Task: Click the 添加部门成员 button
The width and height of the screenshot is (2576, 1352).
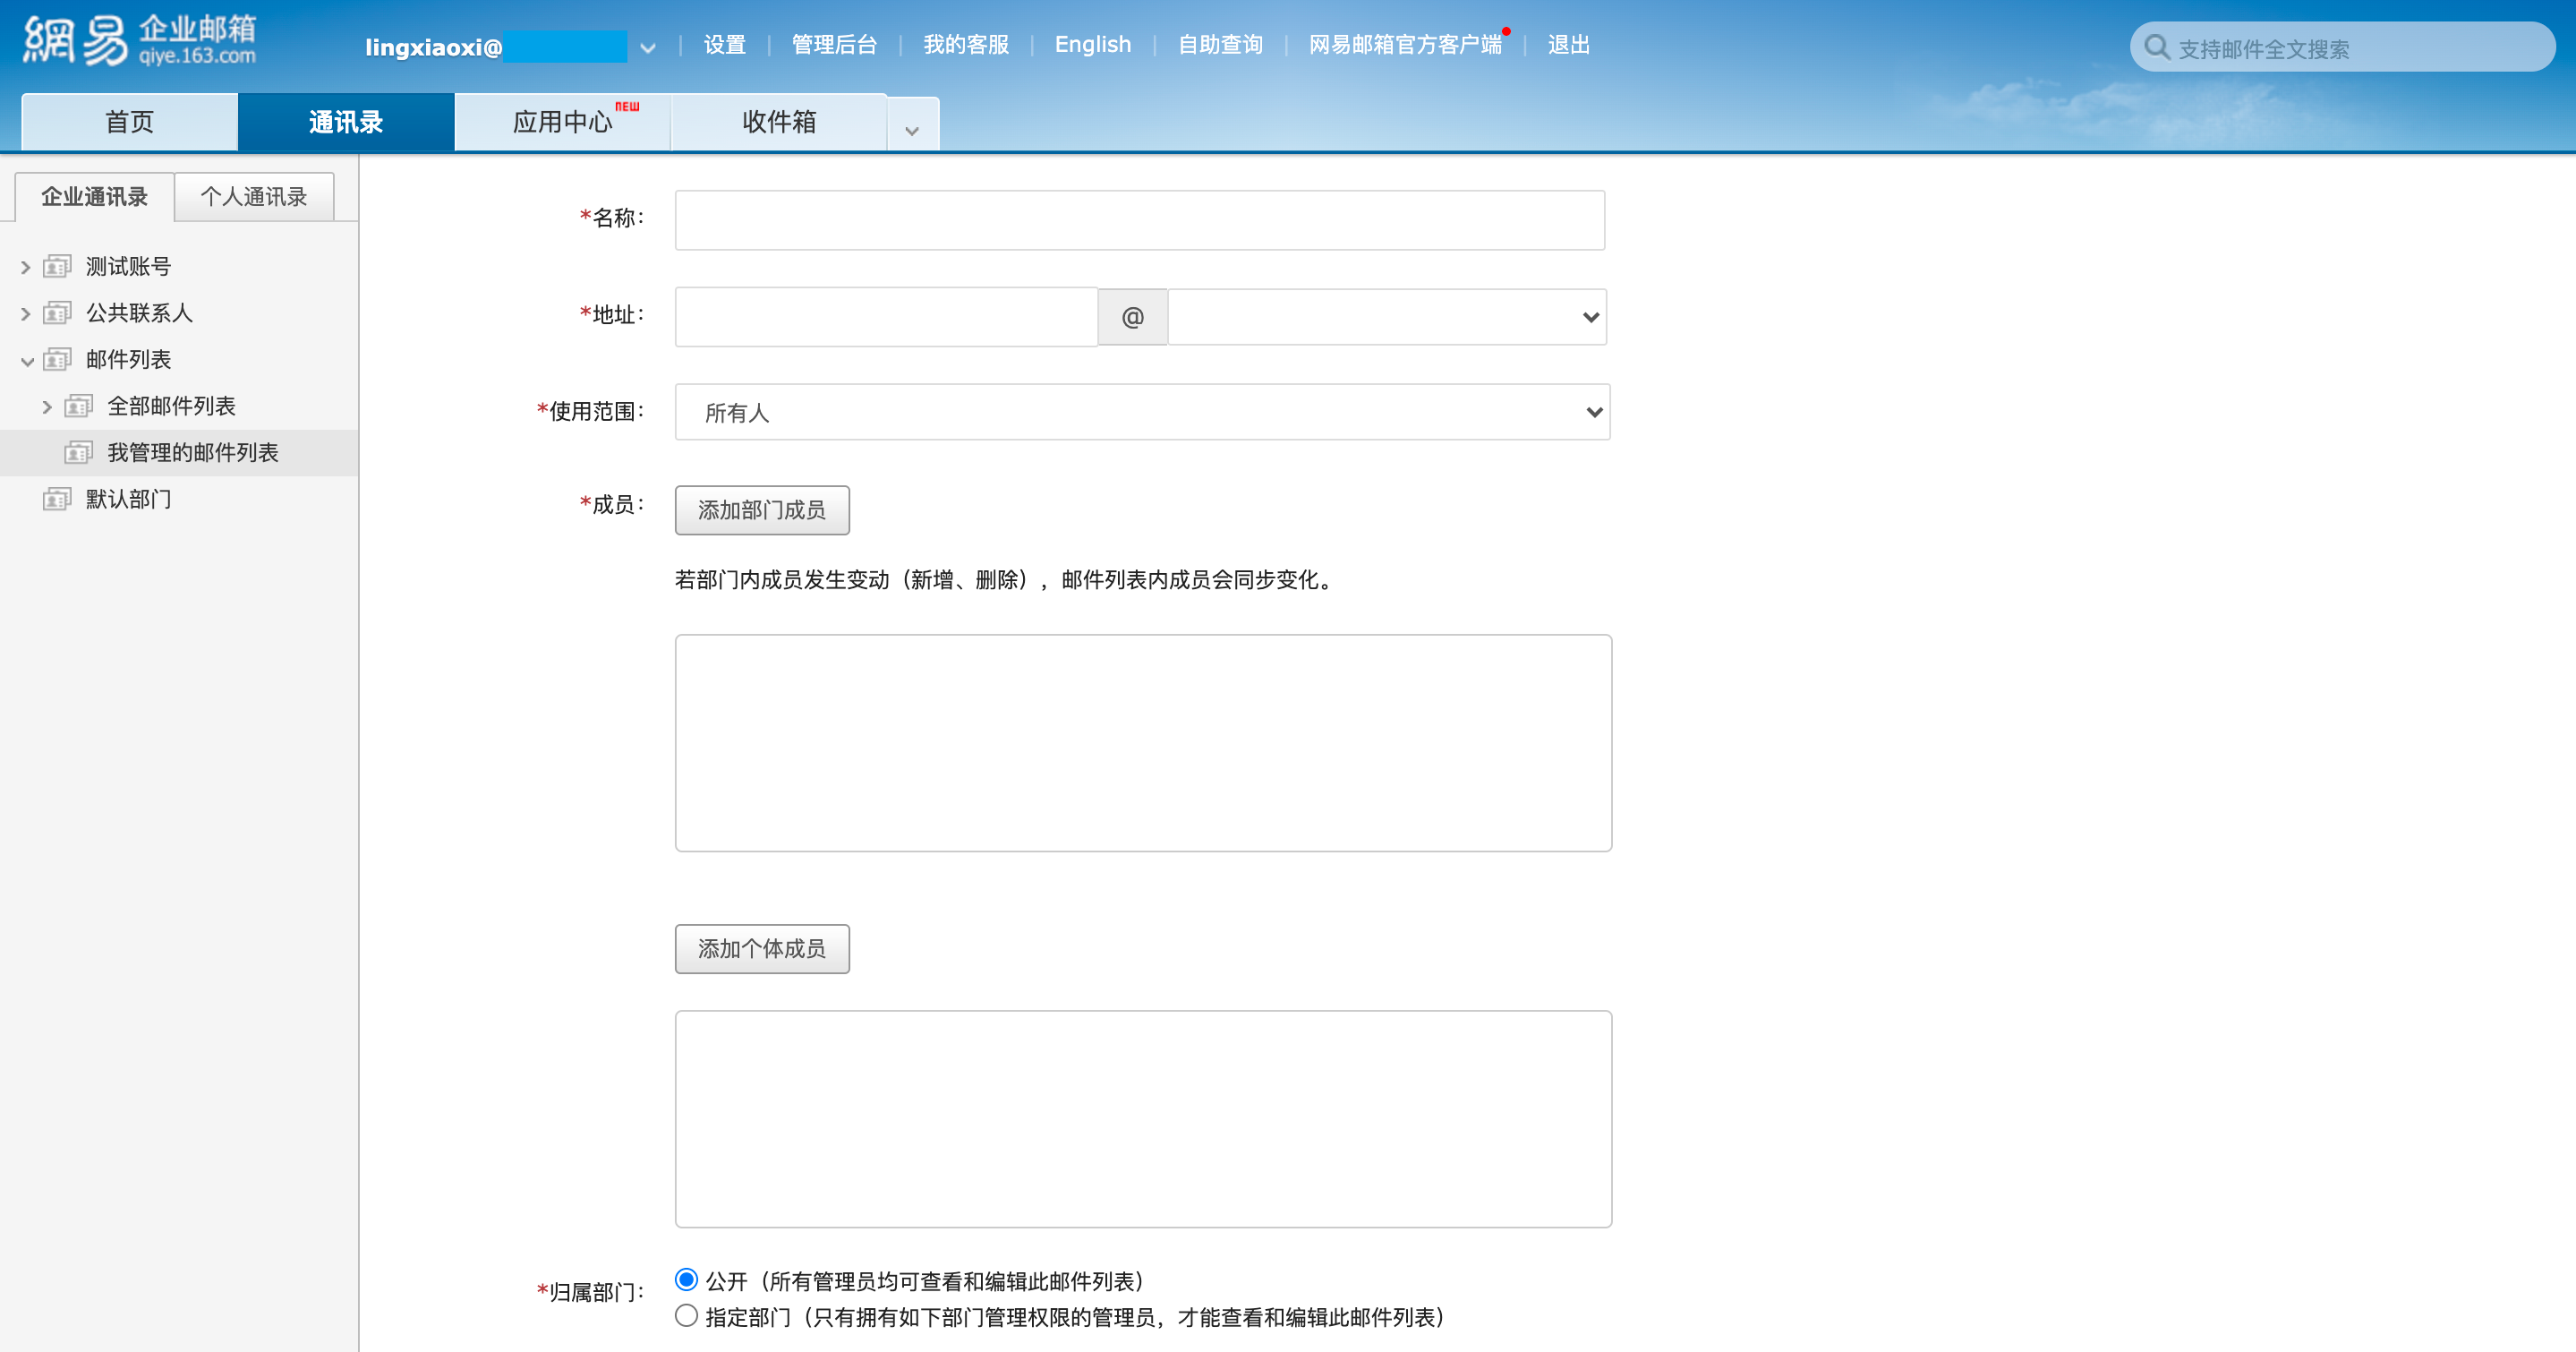Action: 761,510
